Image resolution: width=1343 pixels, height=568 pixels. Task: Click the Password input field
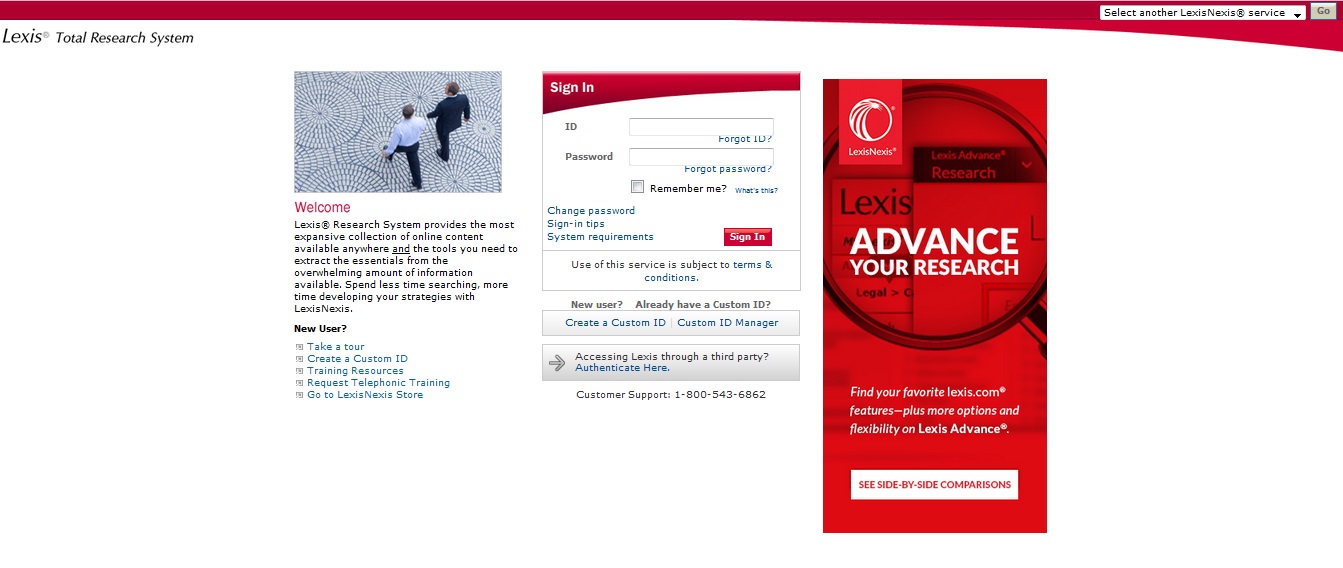coord(701,157)
